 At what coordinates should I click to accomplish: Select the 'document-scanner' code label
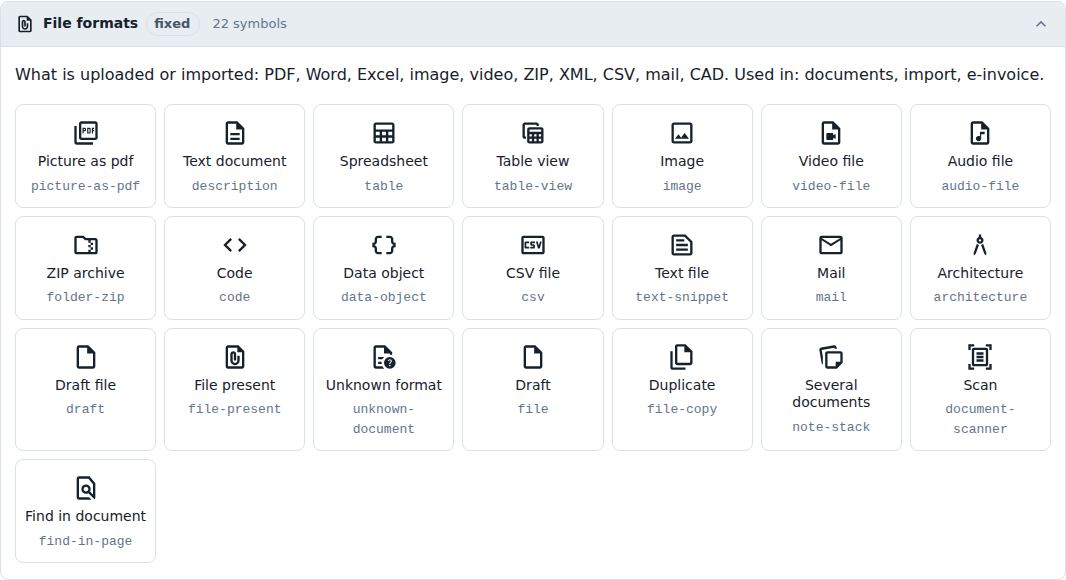(980, 419)
